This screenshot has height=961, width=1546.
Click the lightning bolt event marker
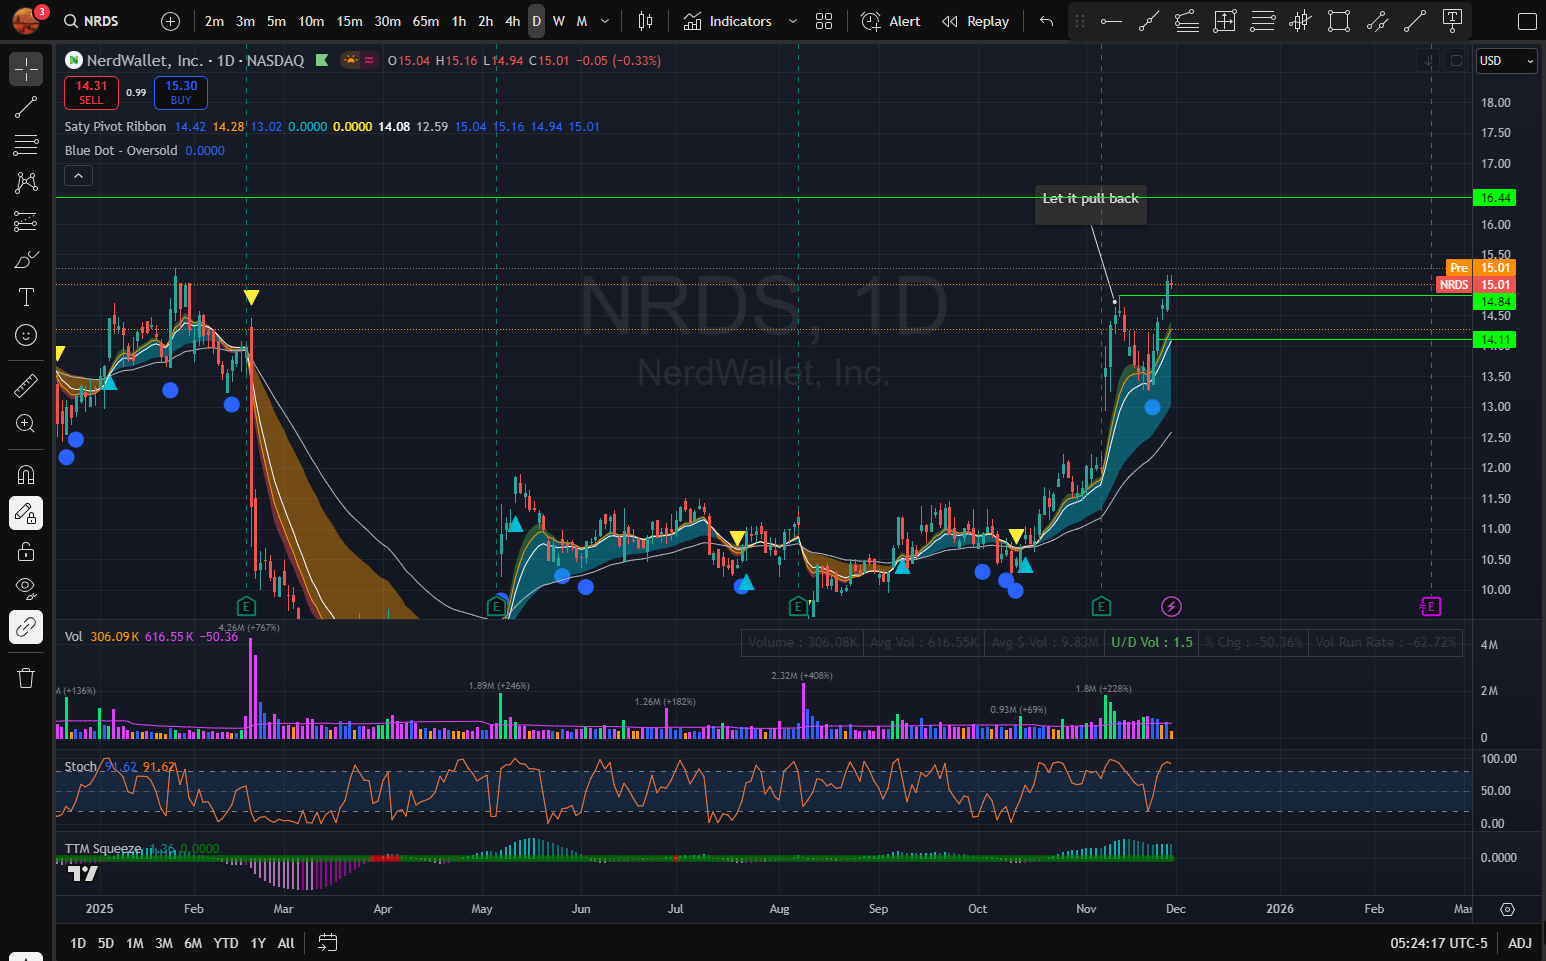click(x=1171, y=606)
